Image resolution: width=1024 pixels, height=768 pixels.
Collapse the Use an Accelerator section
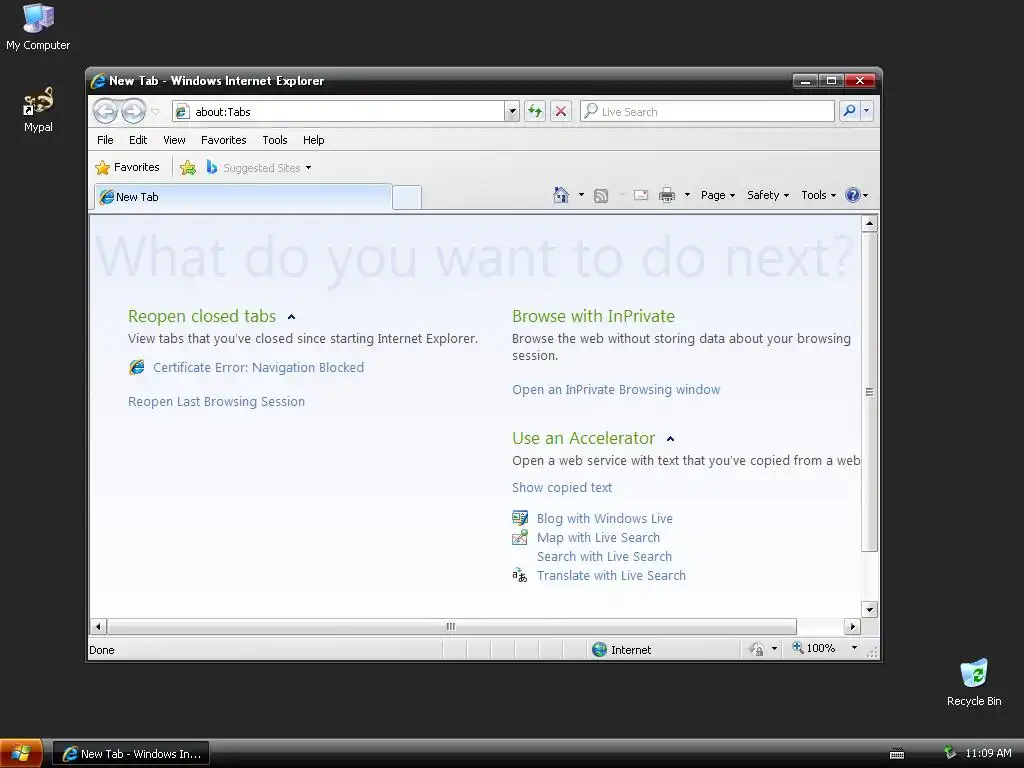click(x=670, y=439)
